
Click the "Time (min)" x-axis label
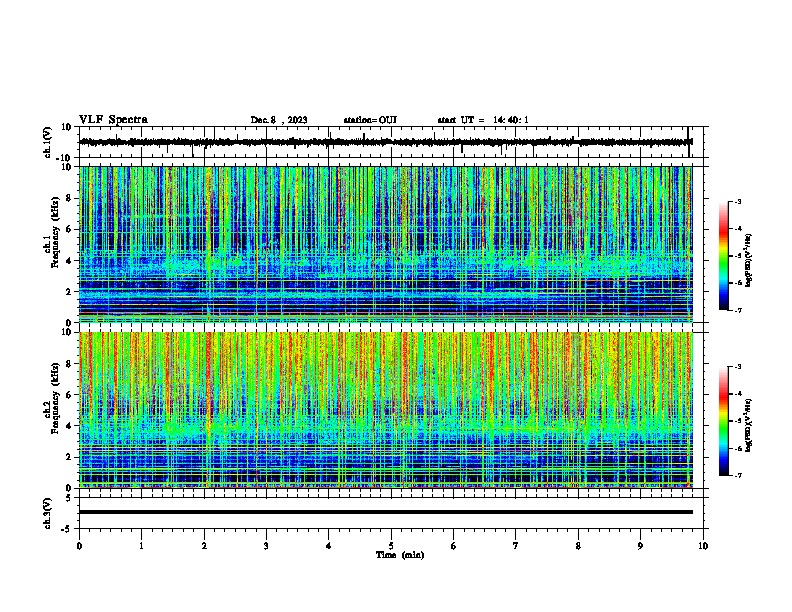[x=400, y=555]
